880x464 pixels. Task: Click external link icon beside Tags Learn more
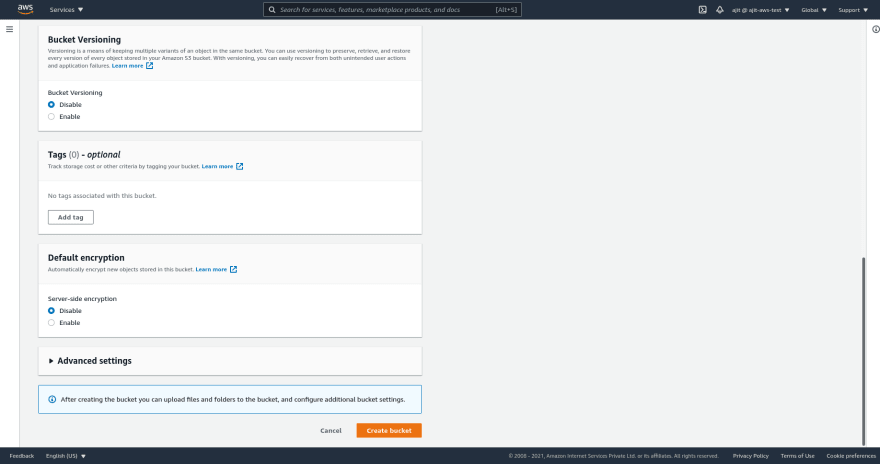pyautogui.click(x=240, y=166)
